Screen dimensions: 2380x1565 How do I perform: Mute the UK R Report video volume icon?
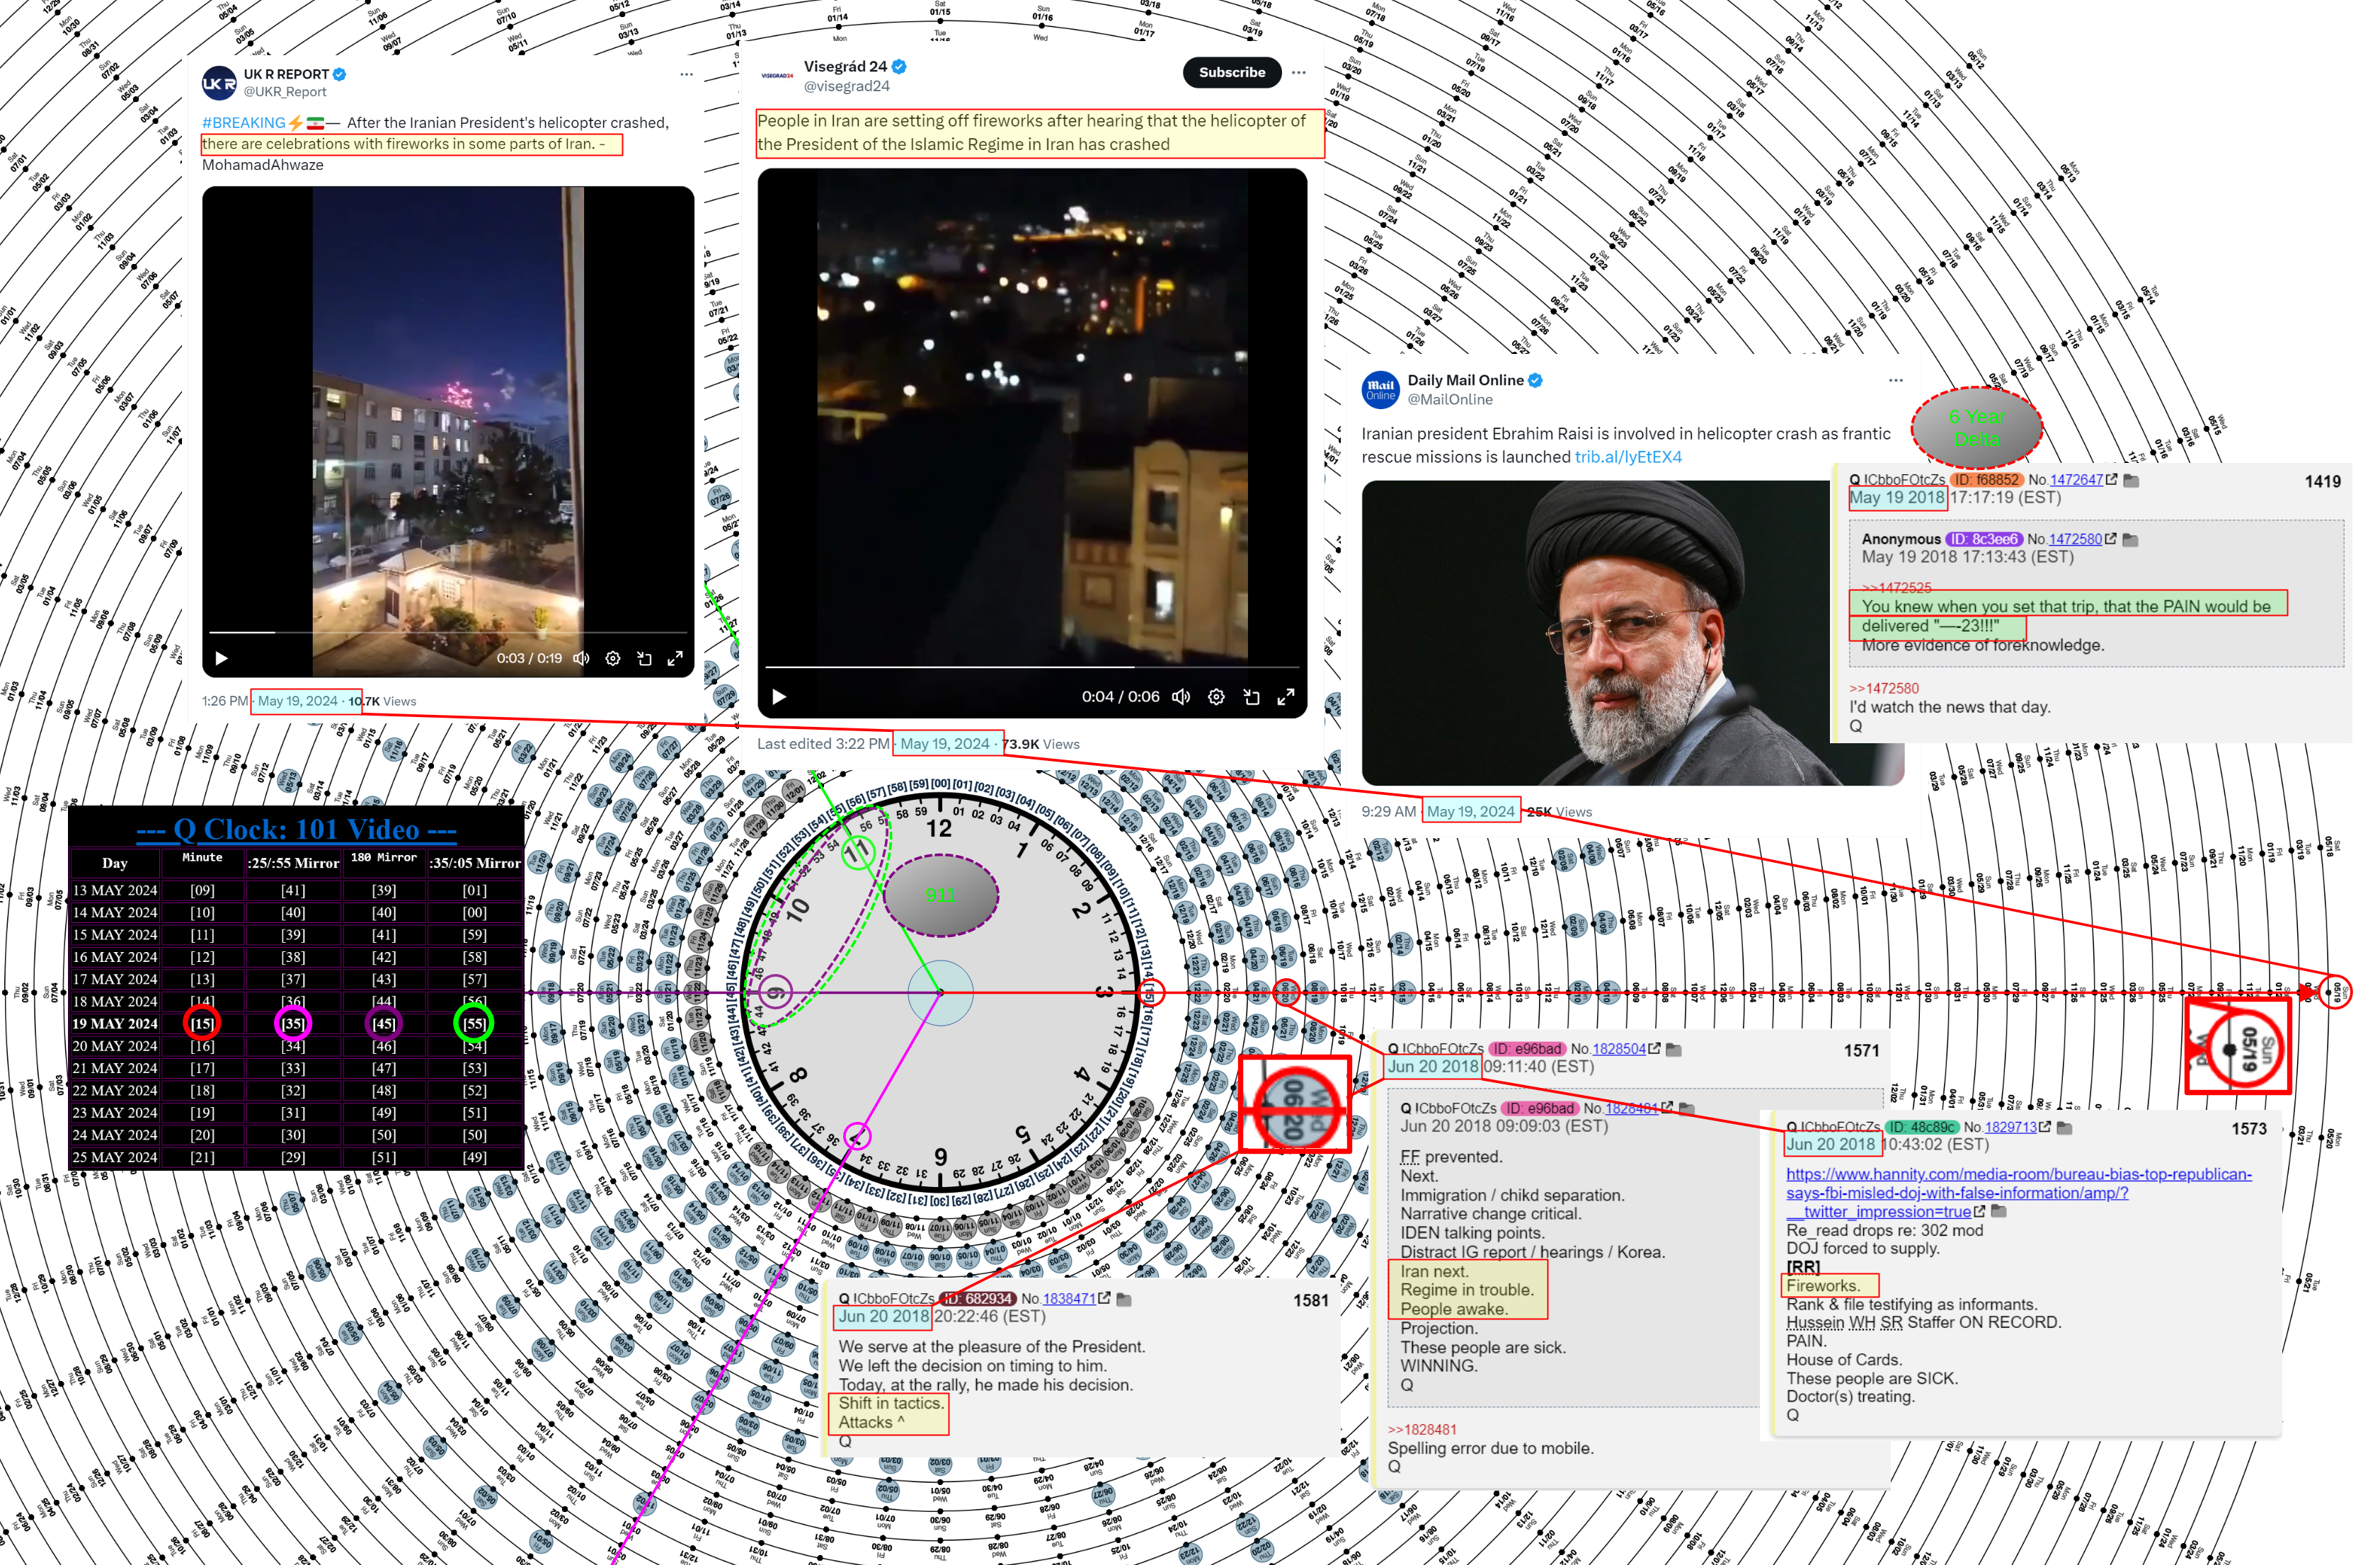[x=581, y=658]
